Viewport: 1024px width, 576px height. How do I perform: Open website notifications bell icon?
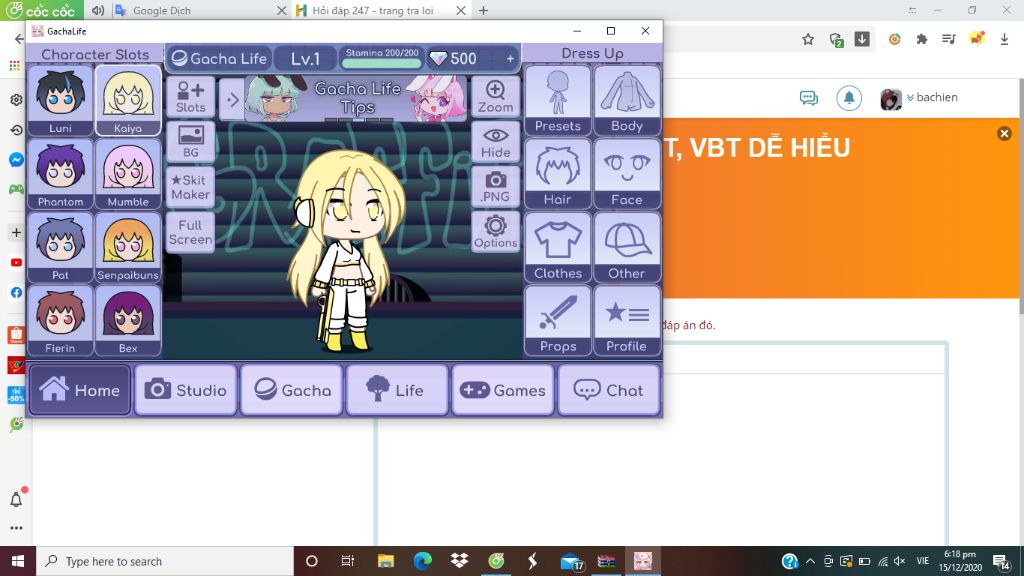pyautogui.click(x=849, y=98)
